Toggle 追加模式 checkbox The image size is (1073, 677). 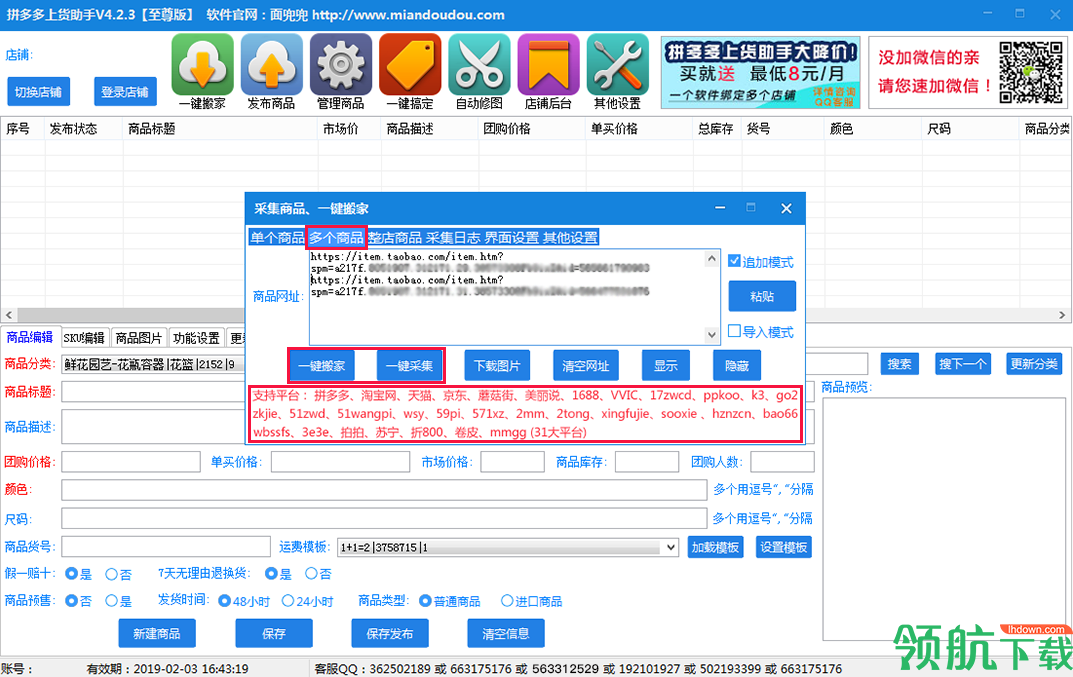[x=734, y=261]
